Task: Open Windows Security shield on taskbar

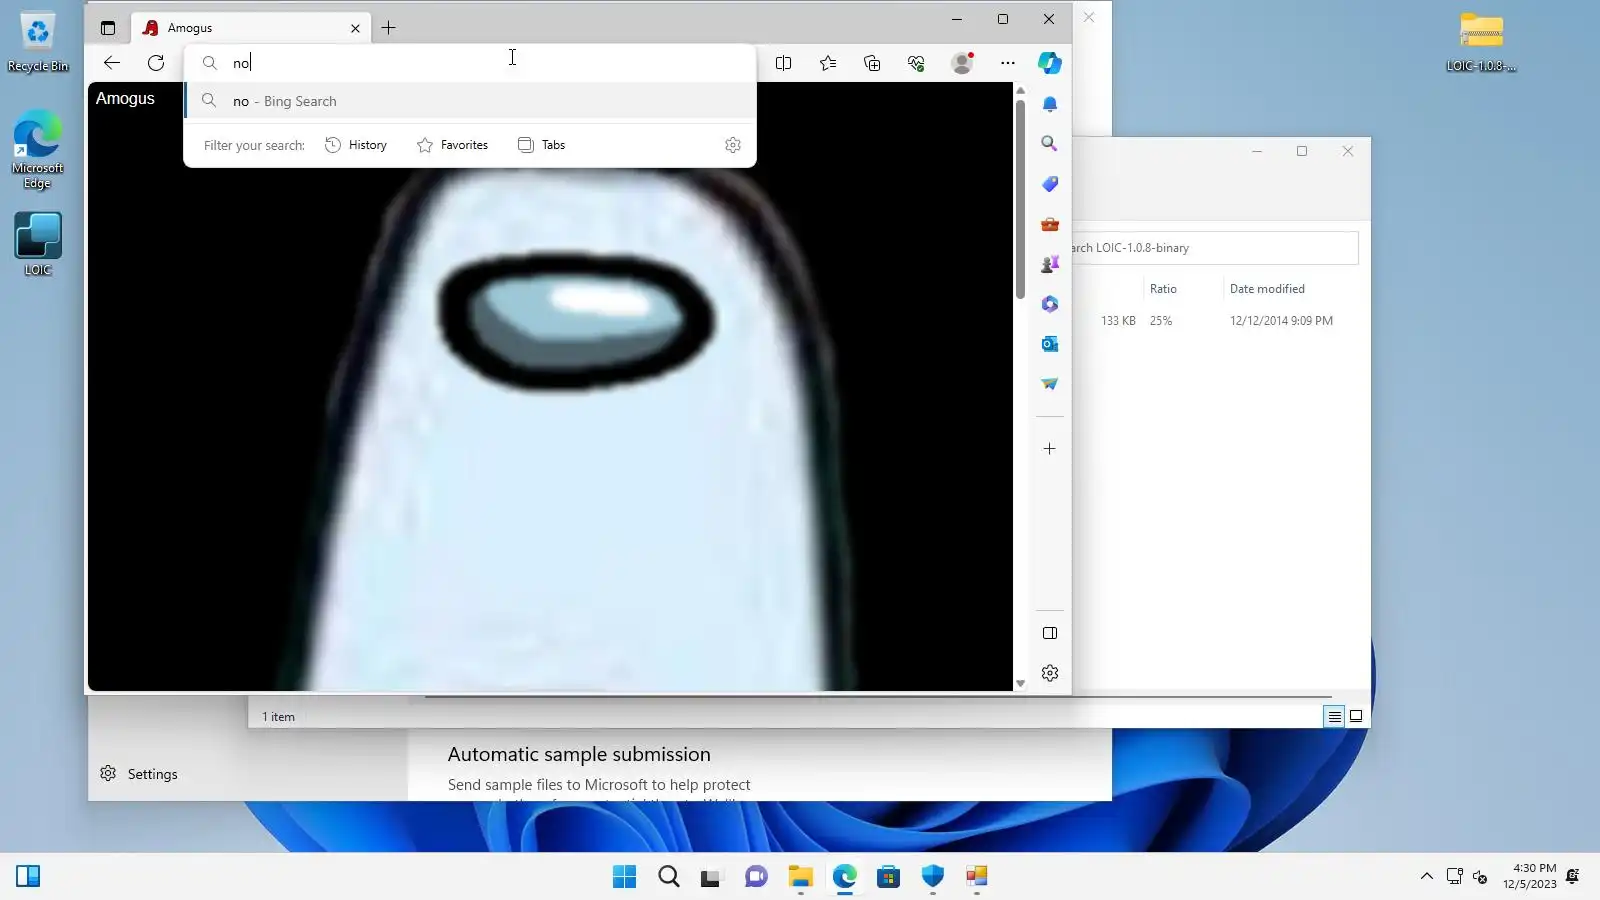Action: click(x=933, y=877)
